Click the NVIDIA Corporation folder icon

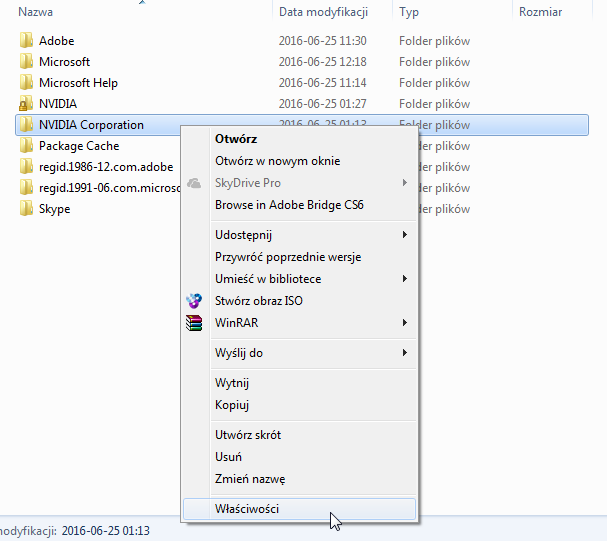pyautogui.click(x=26, y=124)
